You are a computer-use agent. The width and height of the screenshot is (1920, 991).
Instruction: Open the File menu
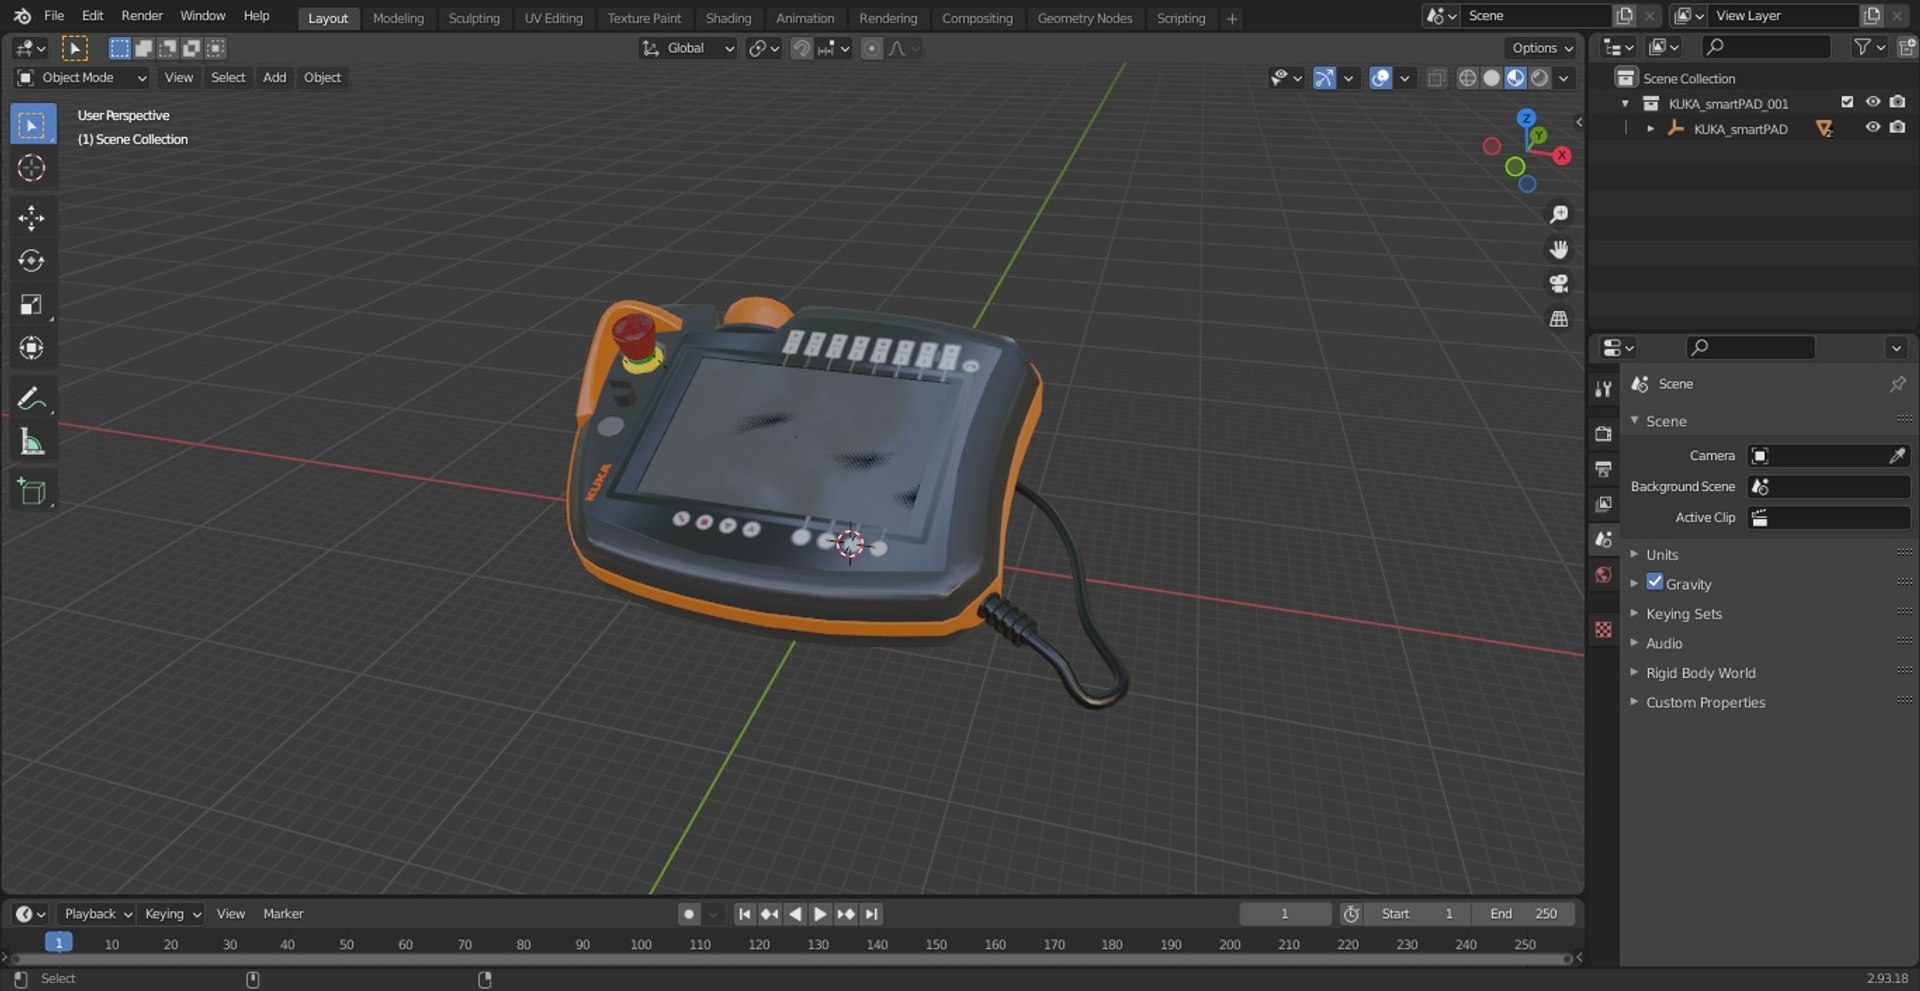54,16
